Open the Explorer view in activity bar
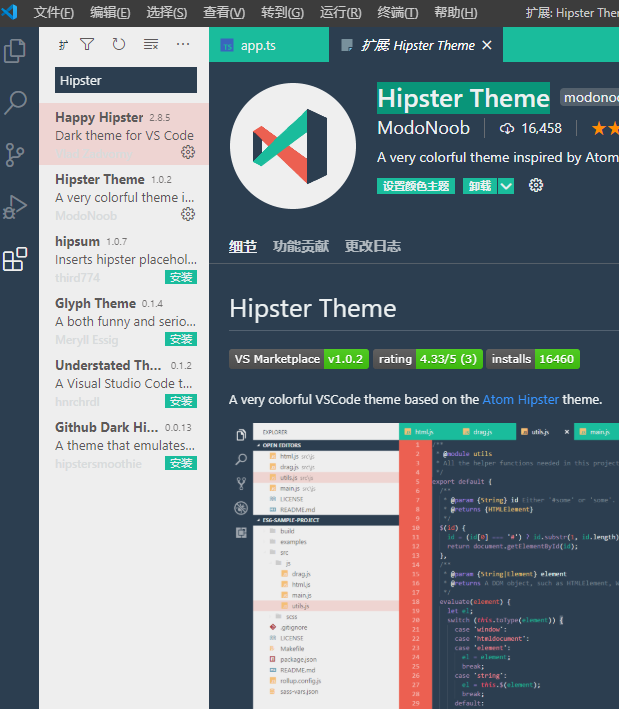Screen dimensions: 619x709 click(15, 51)
